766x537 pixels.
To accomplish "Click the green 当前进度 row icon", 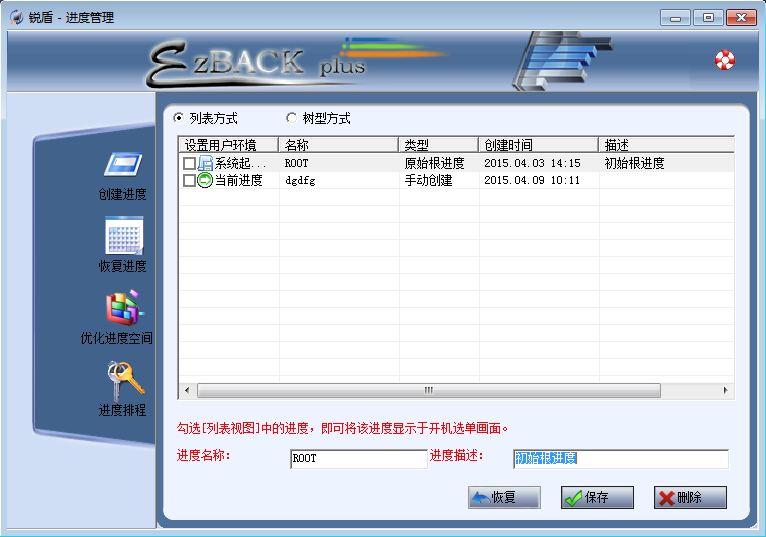I will [x=205, y=180].
